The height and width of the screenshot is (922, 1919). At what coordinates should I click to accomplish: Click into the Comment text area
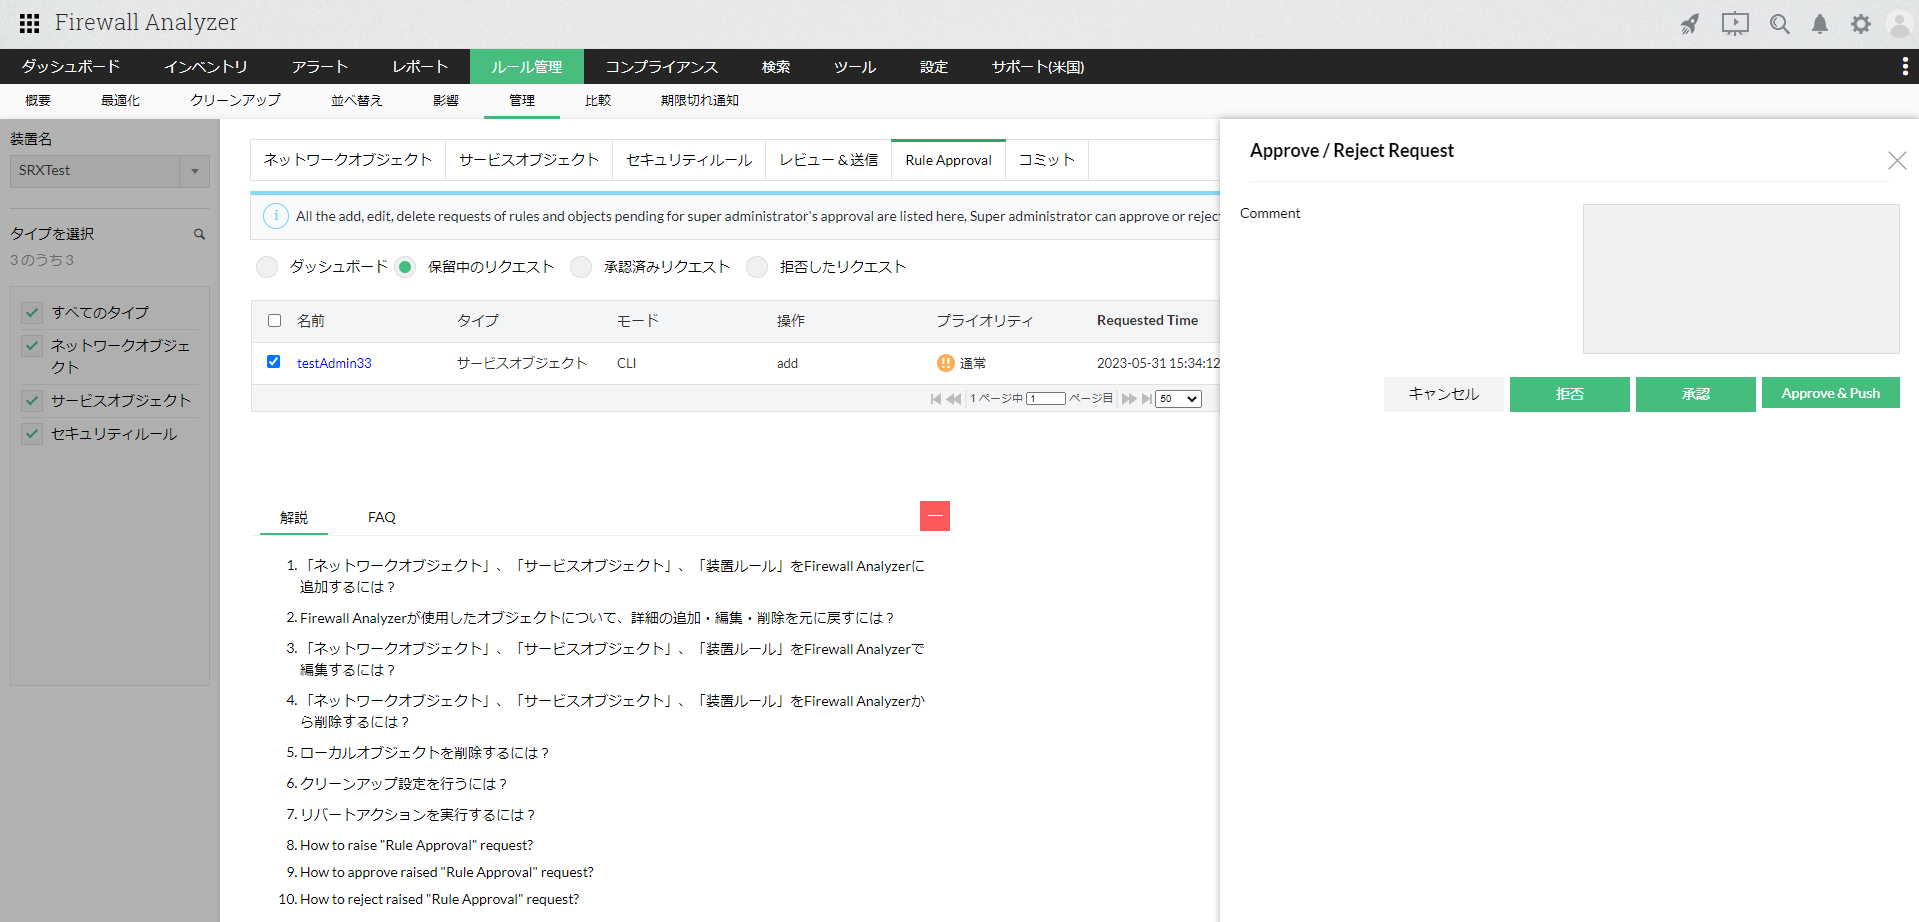point(1740,279)
